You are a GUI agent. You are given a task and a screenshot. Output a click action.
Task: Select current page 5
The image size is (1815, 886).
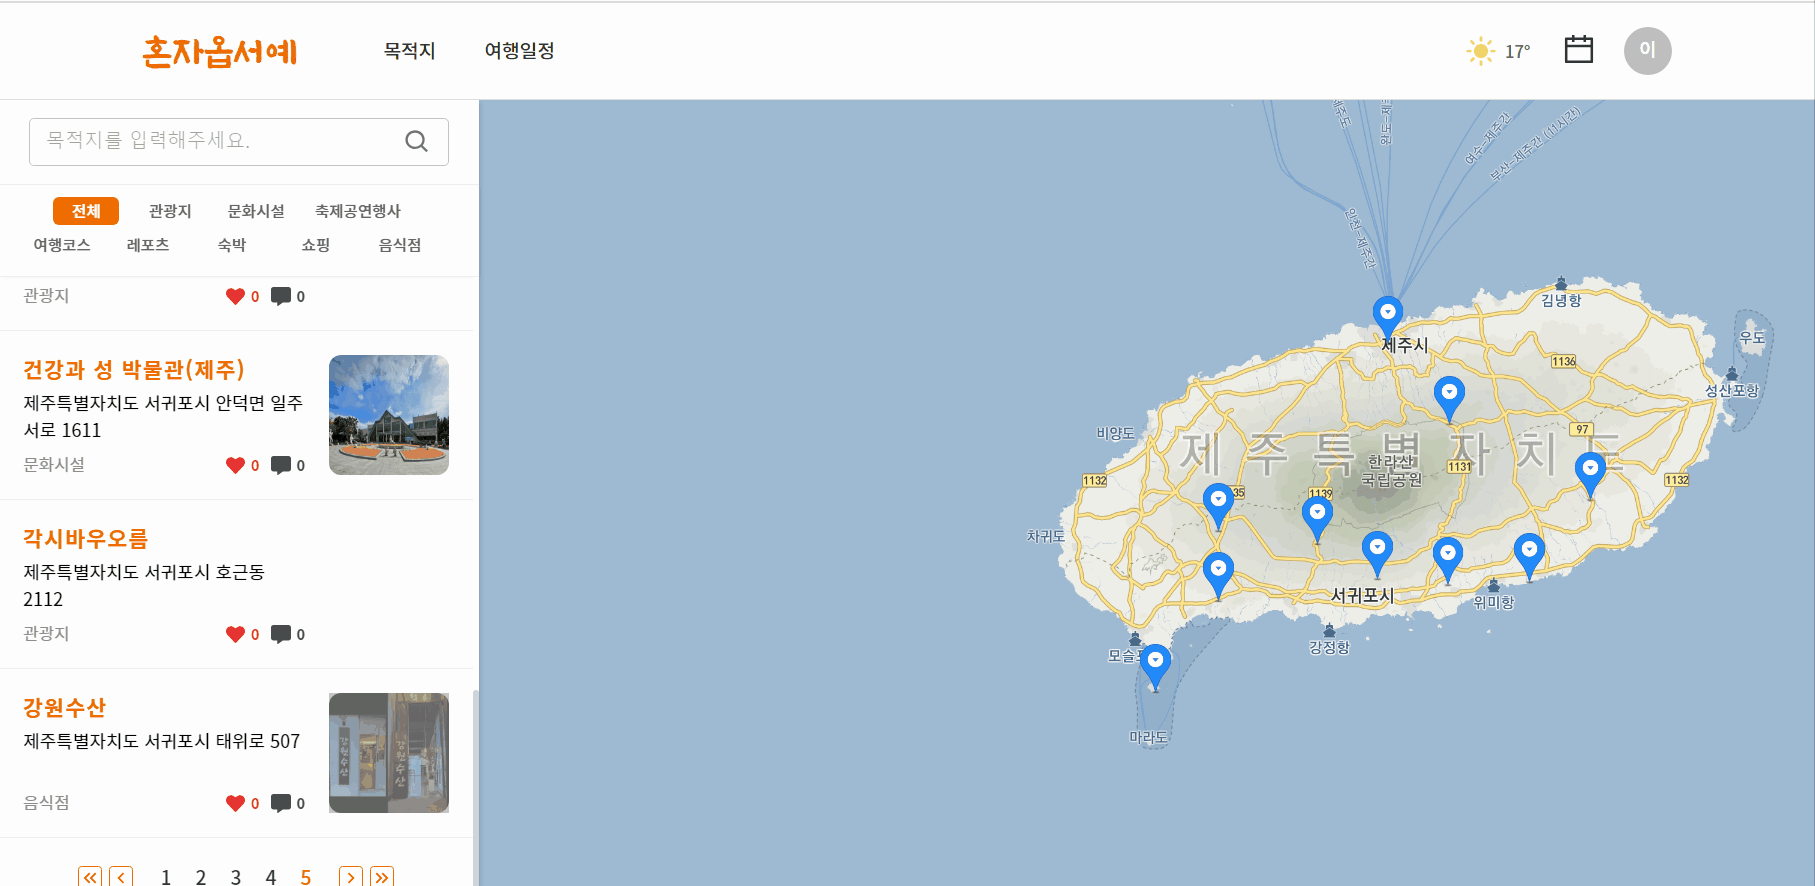[x=306, y=877]
